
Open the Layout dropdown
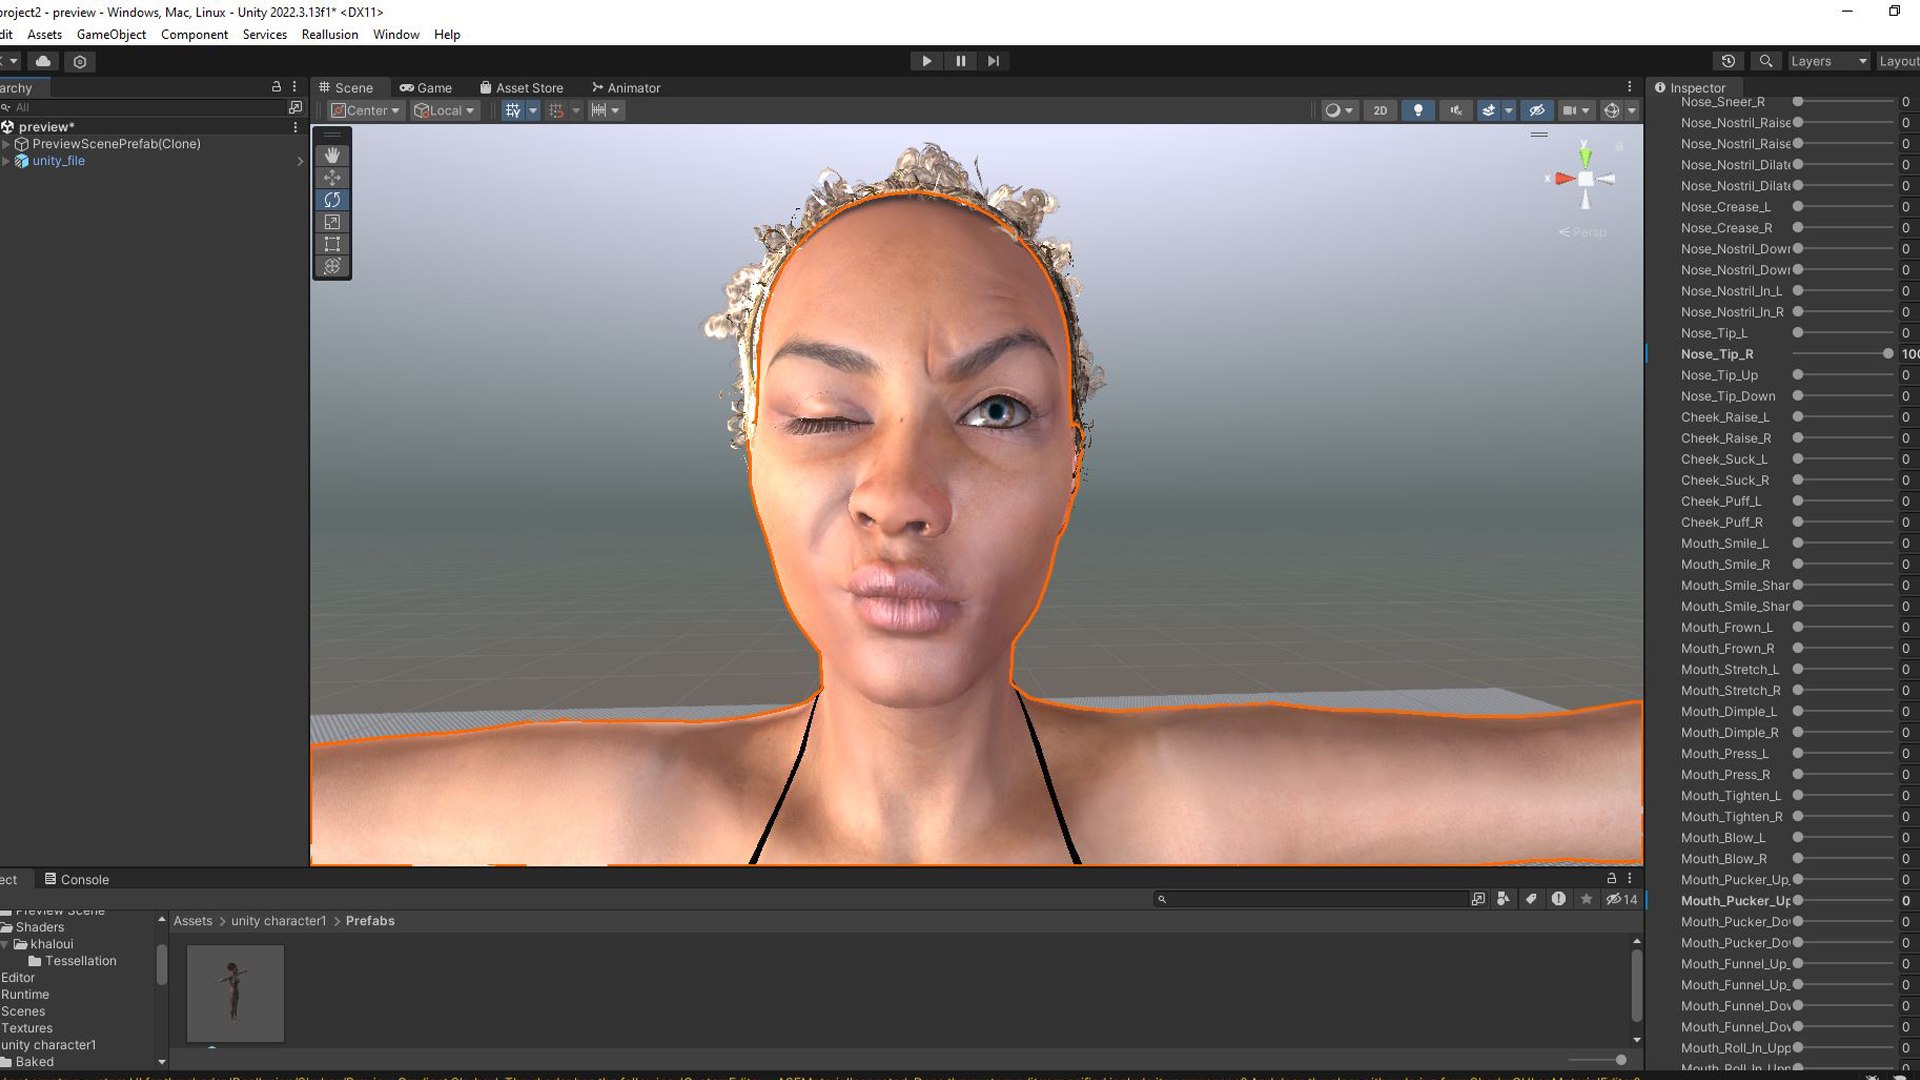(x=1898, y=61)
